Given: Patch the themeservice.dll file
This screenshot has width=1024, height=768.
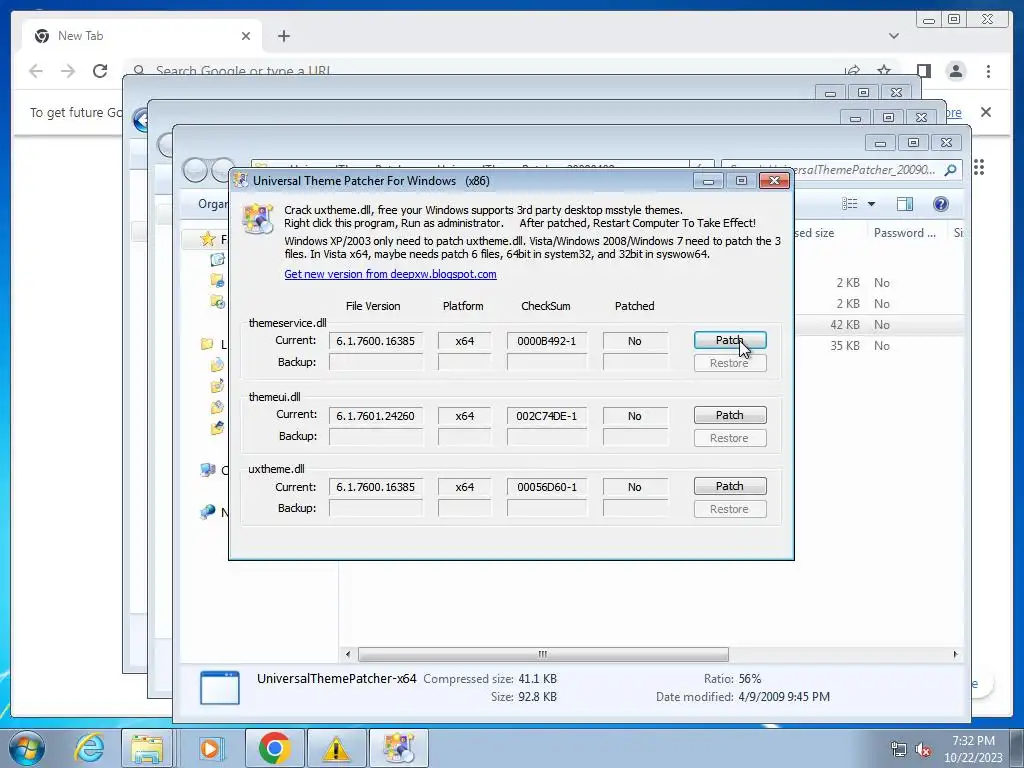Looking at the screenshot, I should pos(729,340).
